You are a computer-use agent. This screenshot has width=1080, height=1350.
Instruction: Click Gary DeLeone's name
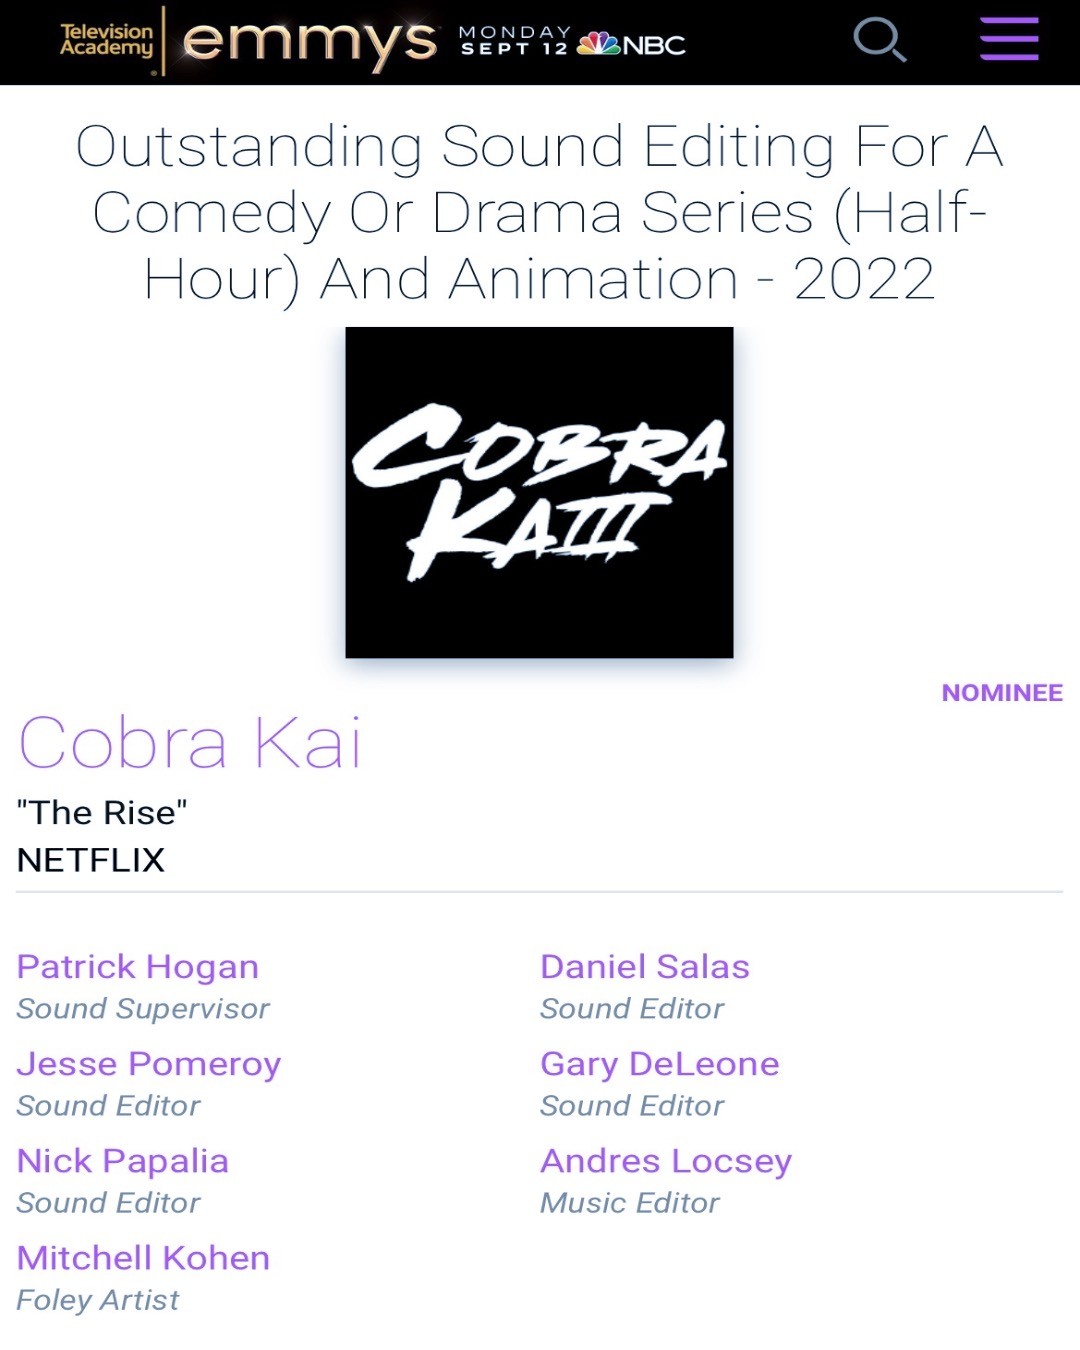point(659,1063)
